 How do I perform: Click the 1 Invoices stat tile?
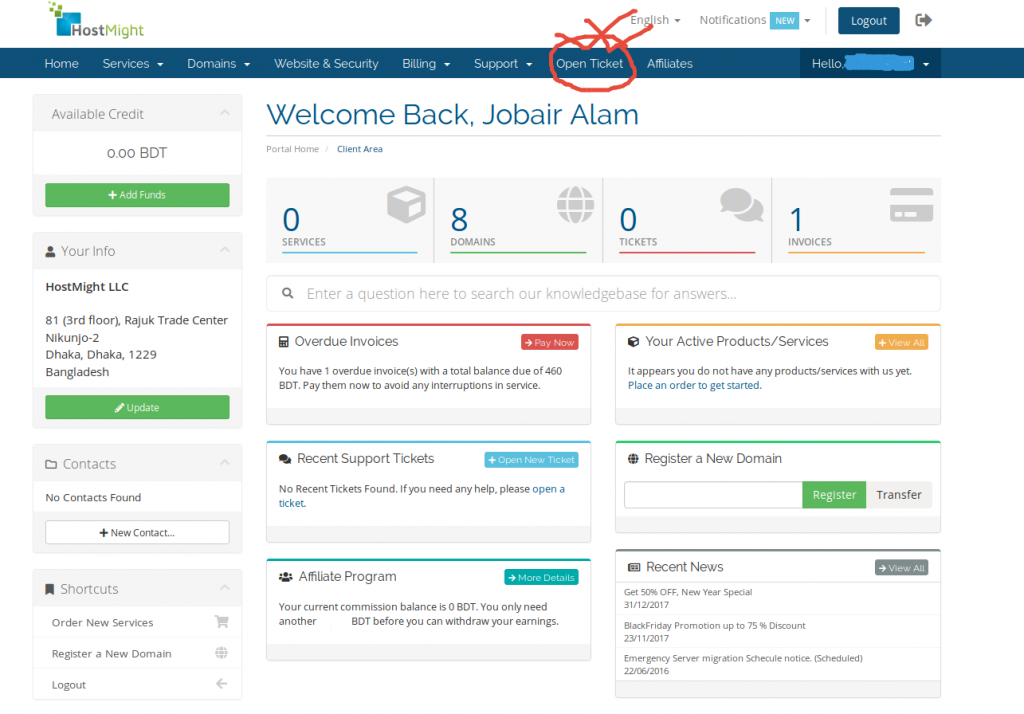click(857, 220)
